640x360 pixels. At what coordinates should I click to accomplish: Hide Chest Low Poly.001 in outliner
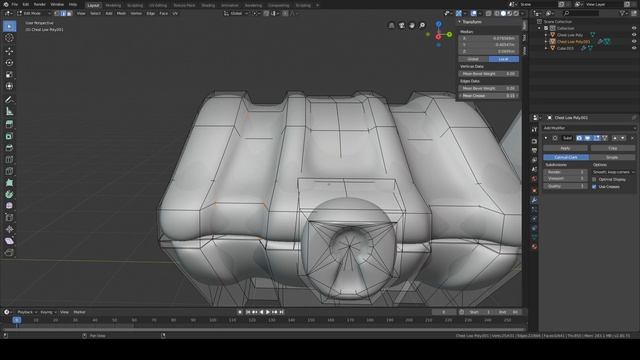pos(634,42)
